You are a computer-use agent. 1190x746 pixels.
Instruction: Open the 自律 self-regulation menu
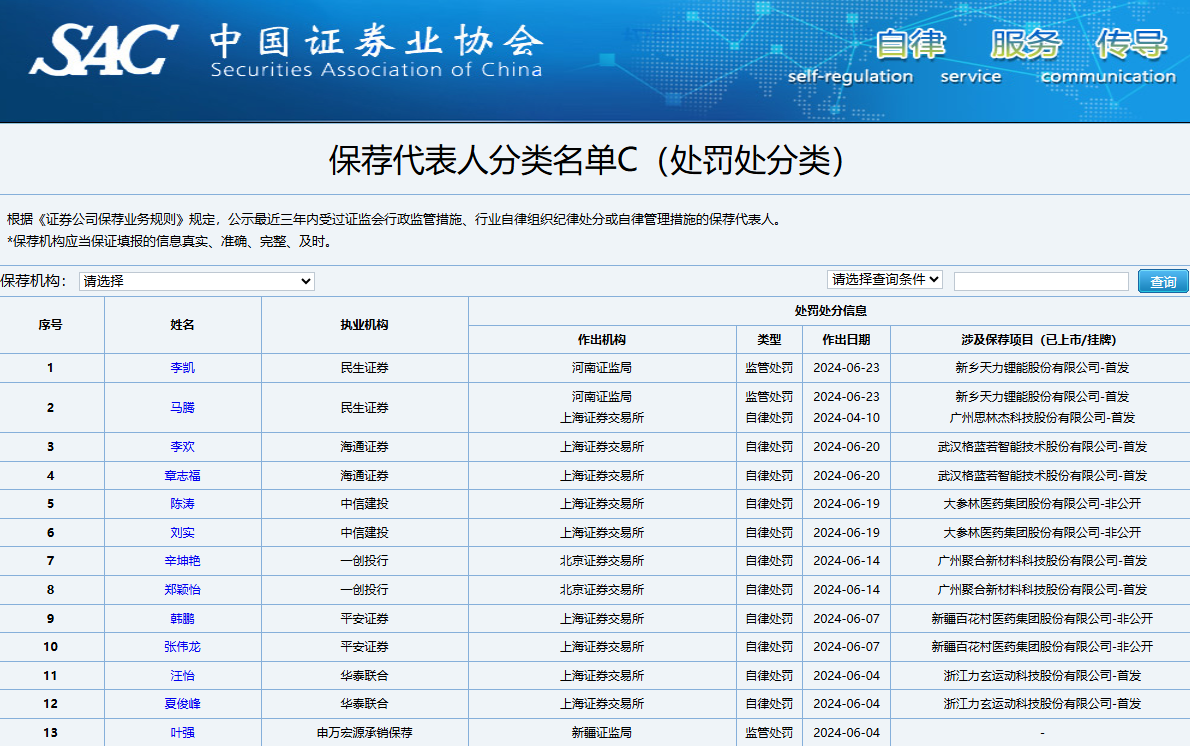coord(910,45)
